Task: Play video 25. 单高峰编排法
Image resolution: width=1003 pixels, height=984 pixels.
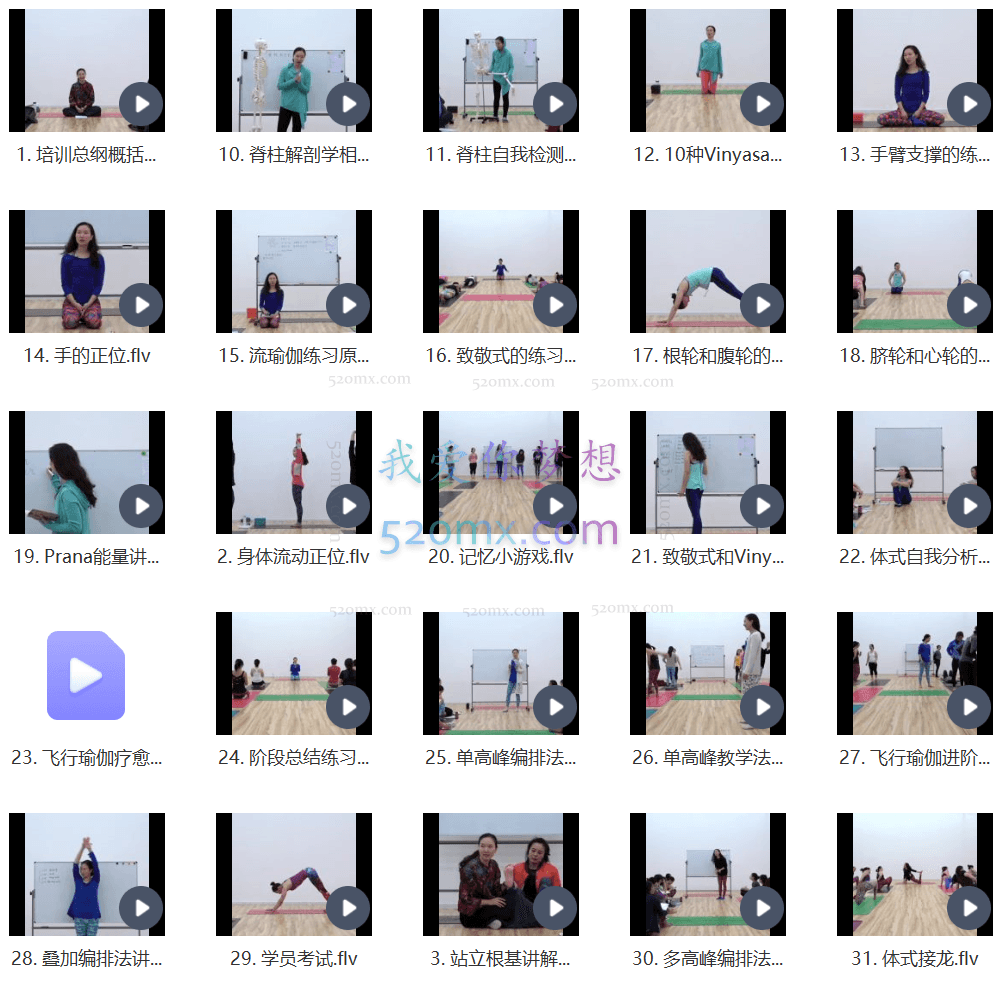Action: 555,707
